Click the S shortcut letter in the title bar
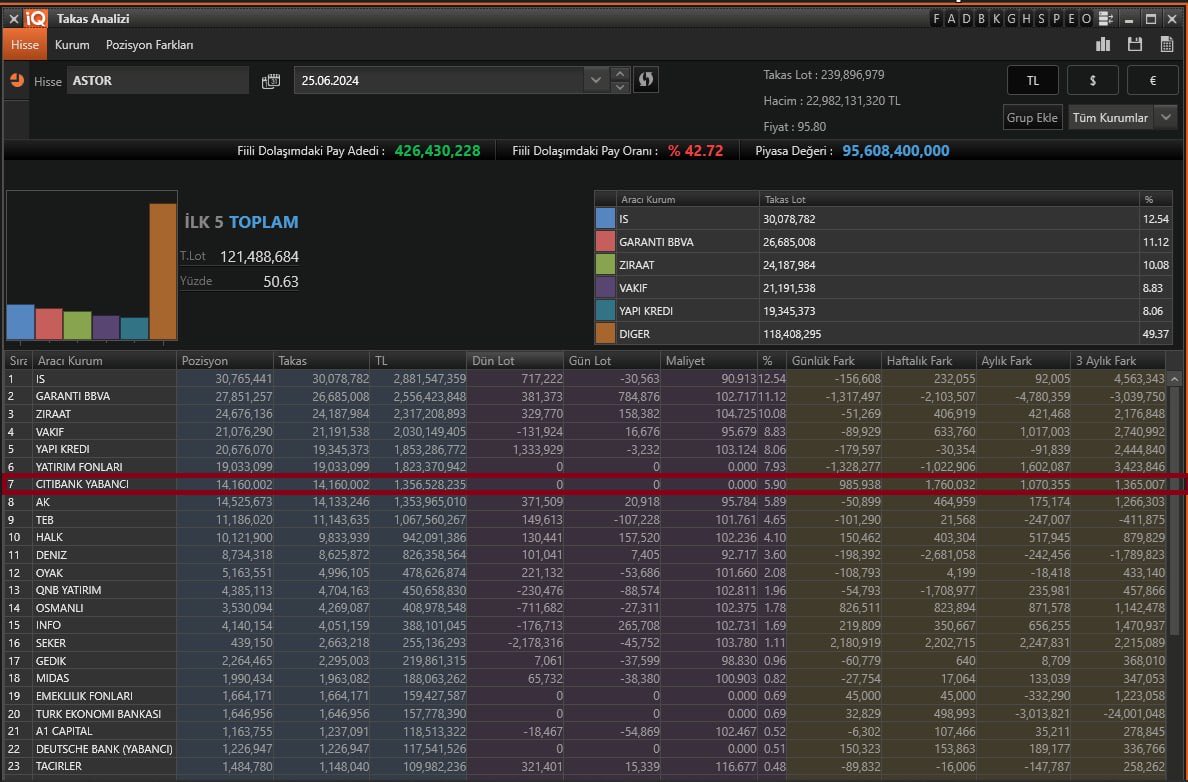 1041,19
